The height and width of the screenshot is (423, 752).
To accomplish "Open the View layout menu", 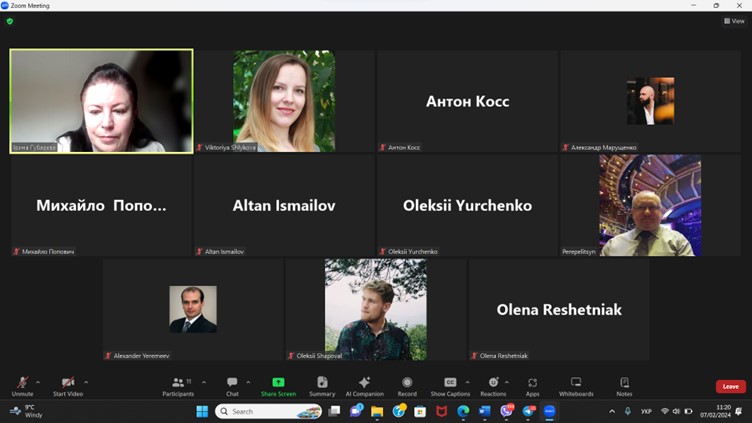I will click(x=734, y=21).
